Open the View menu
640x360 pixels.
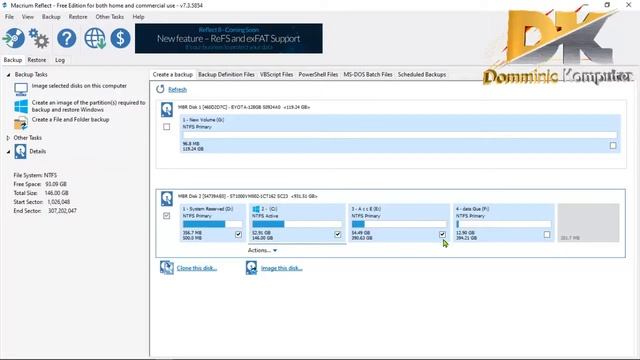coord(28,17)
